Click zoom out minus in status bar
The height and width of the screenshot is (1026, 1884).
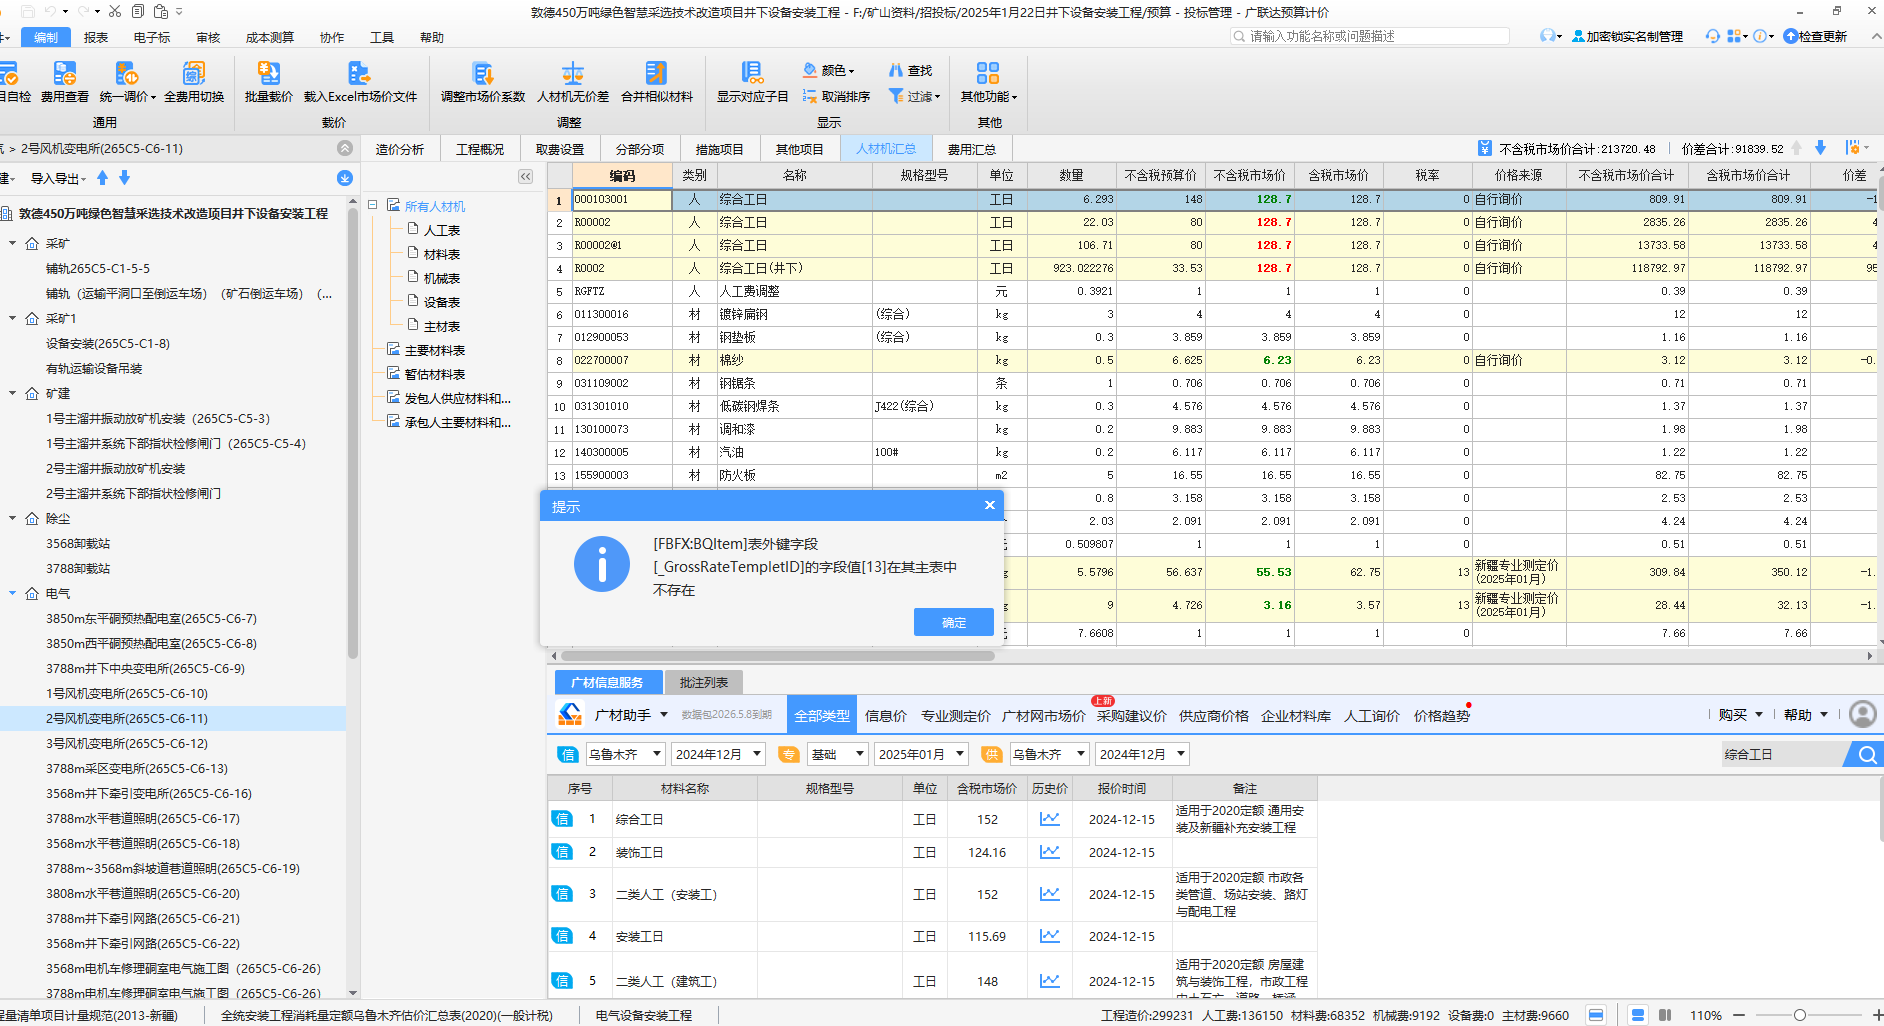point(1739,1015)
